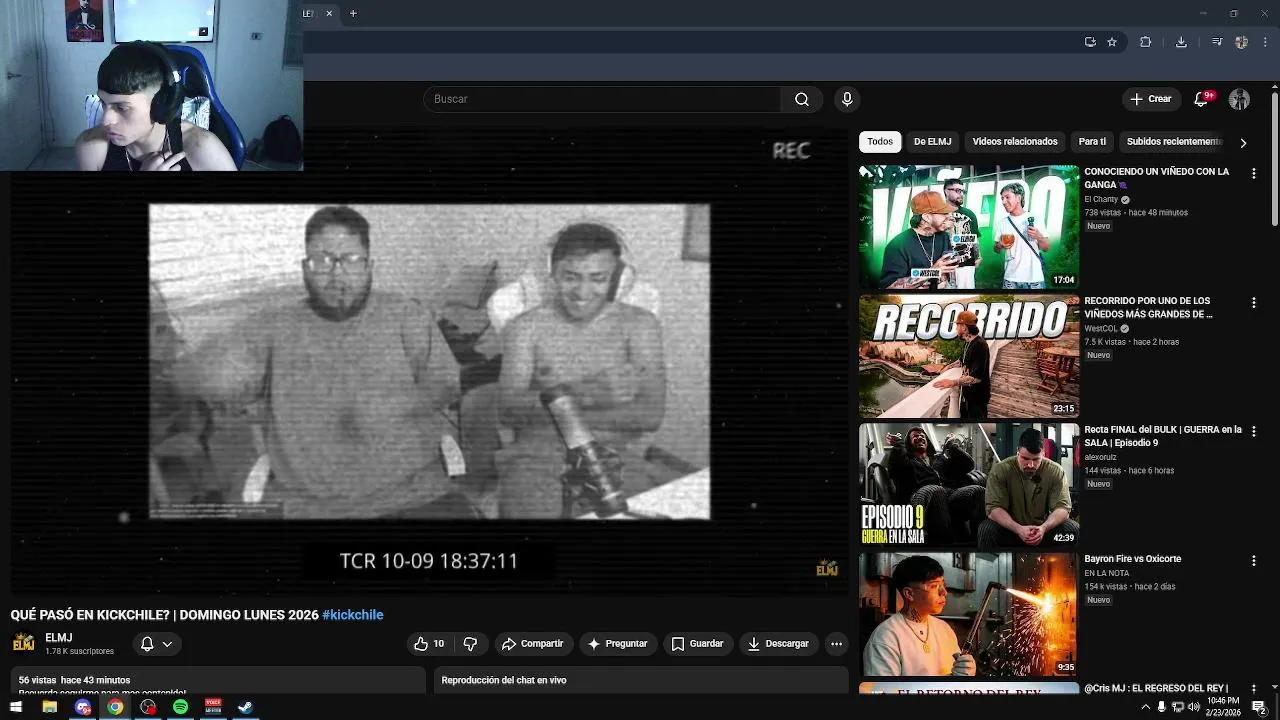Open the Windows notification center

click(1259, 707)
